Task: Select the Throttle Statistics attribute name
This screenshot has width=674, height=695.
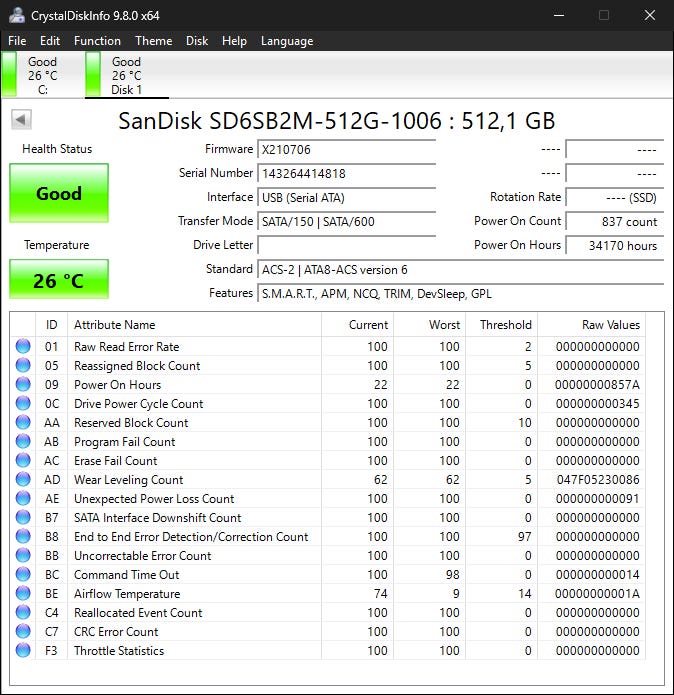Action: point(119,651)
